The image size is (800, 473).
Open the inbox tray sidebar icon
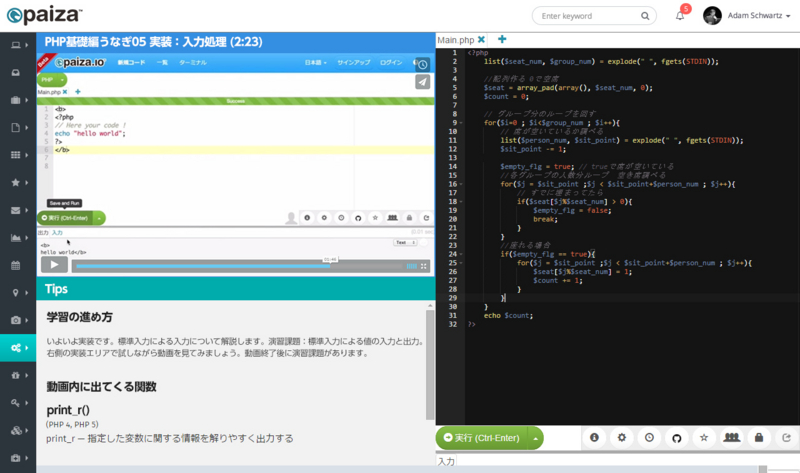[16, 72]
